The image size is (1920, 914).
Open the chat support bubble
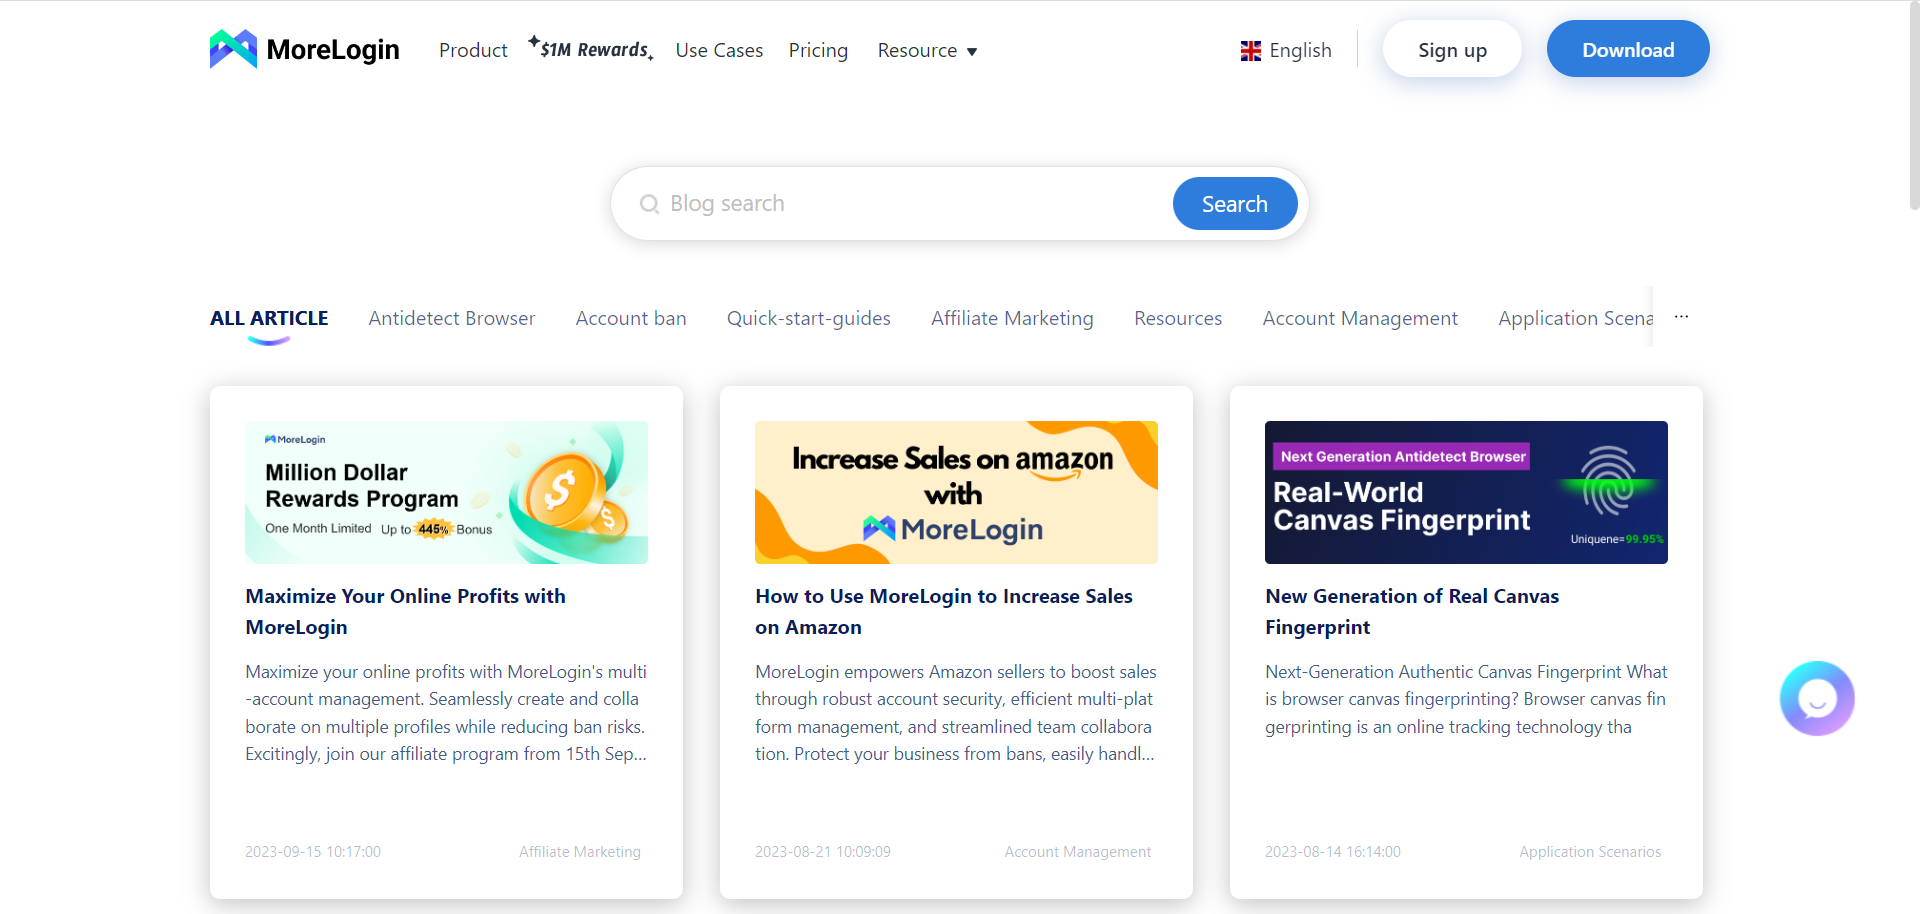(1817, 698)
